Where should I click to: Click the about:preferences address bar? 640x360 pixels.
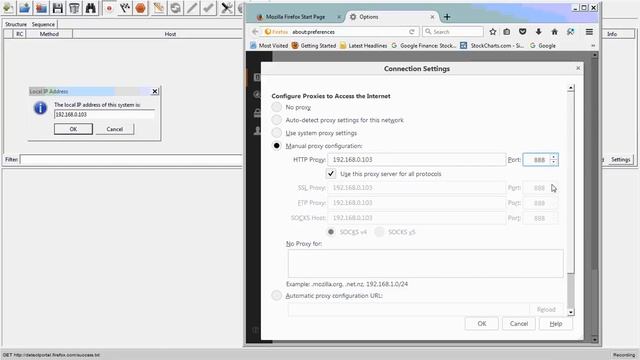click(341, 31)
